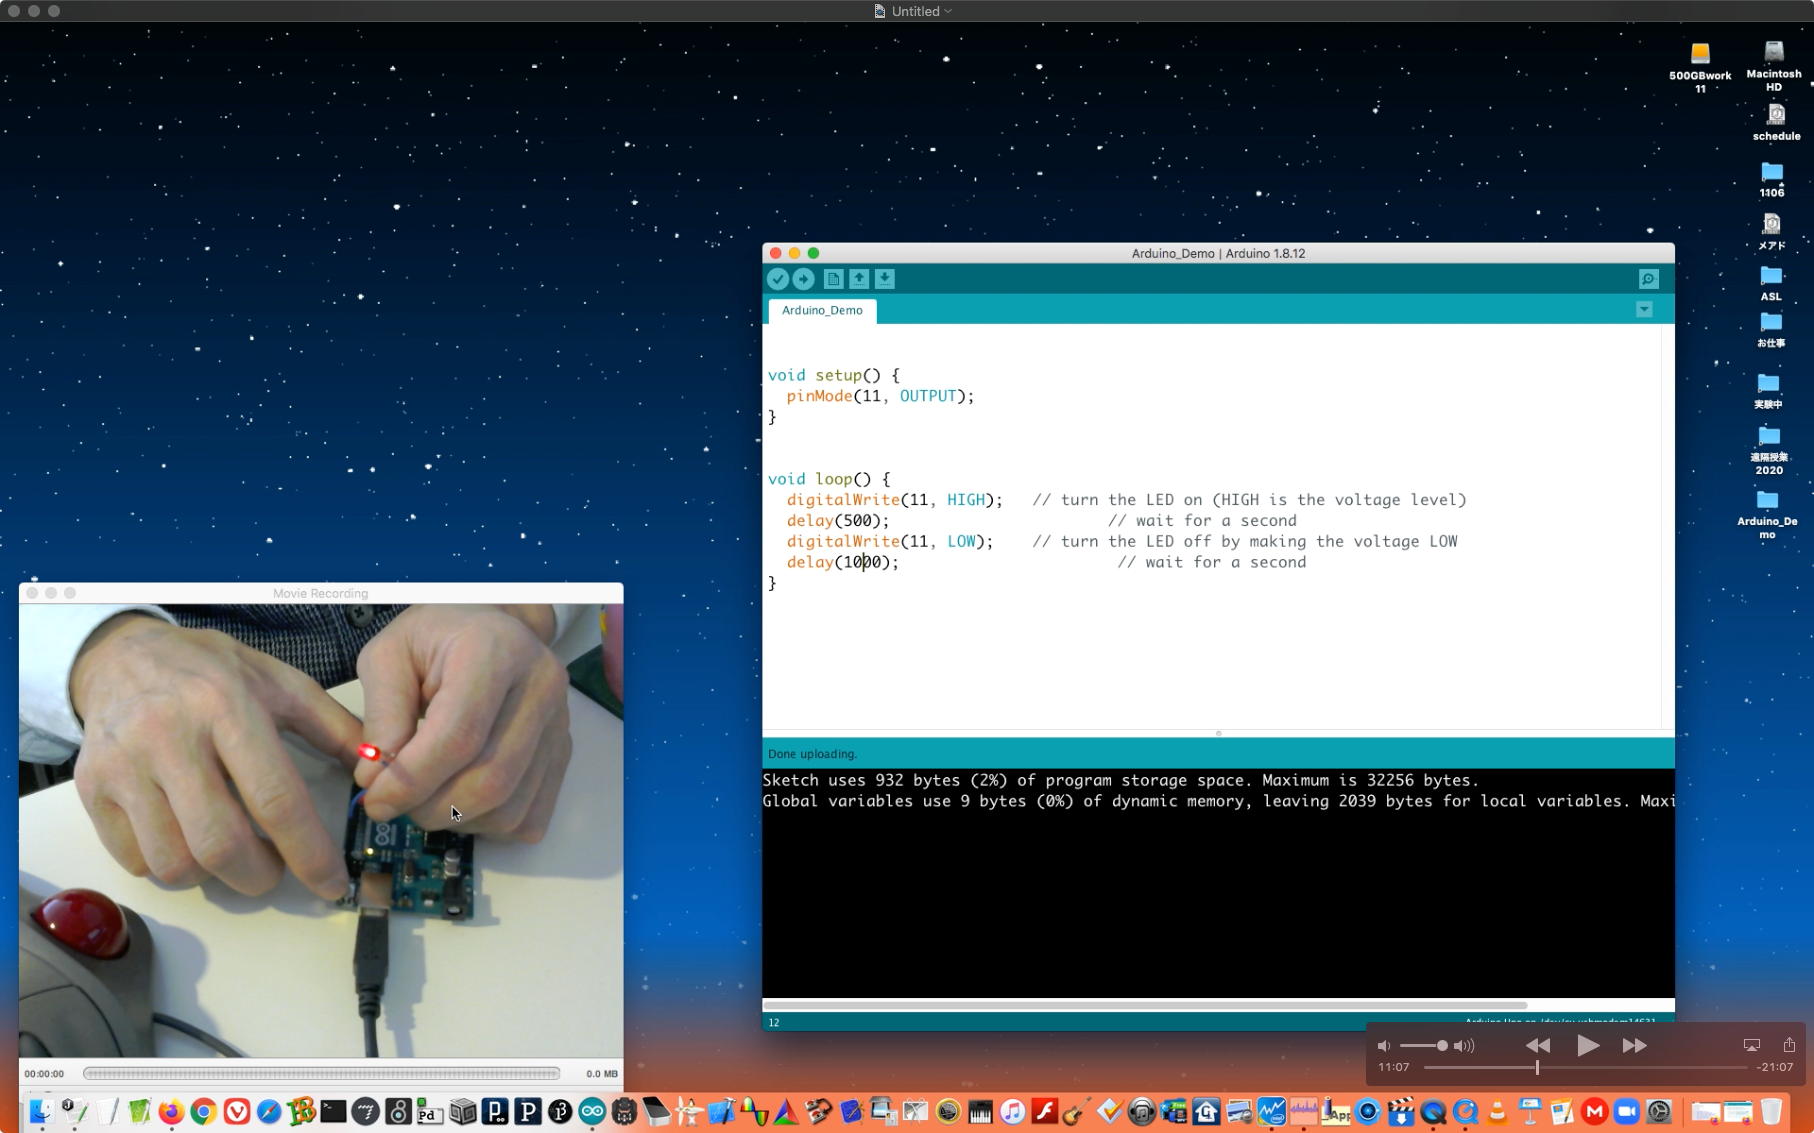Screen dimensions: 1814x1133
Task: Create a new sketch in Arduino toolbar
Action: [833, 279]
